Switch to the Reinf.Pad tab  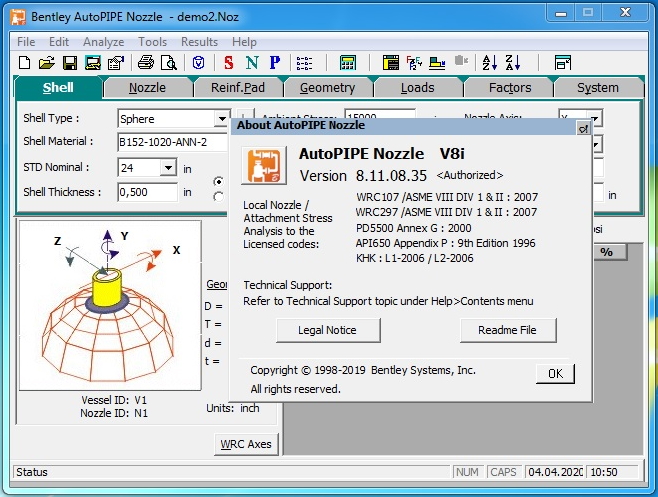click(238, 88)
